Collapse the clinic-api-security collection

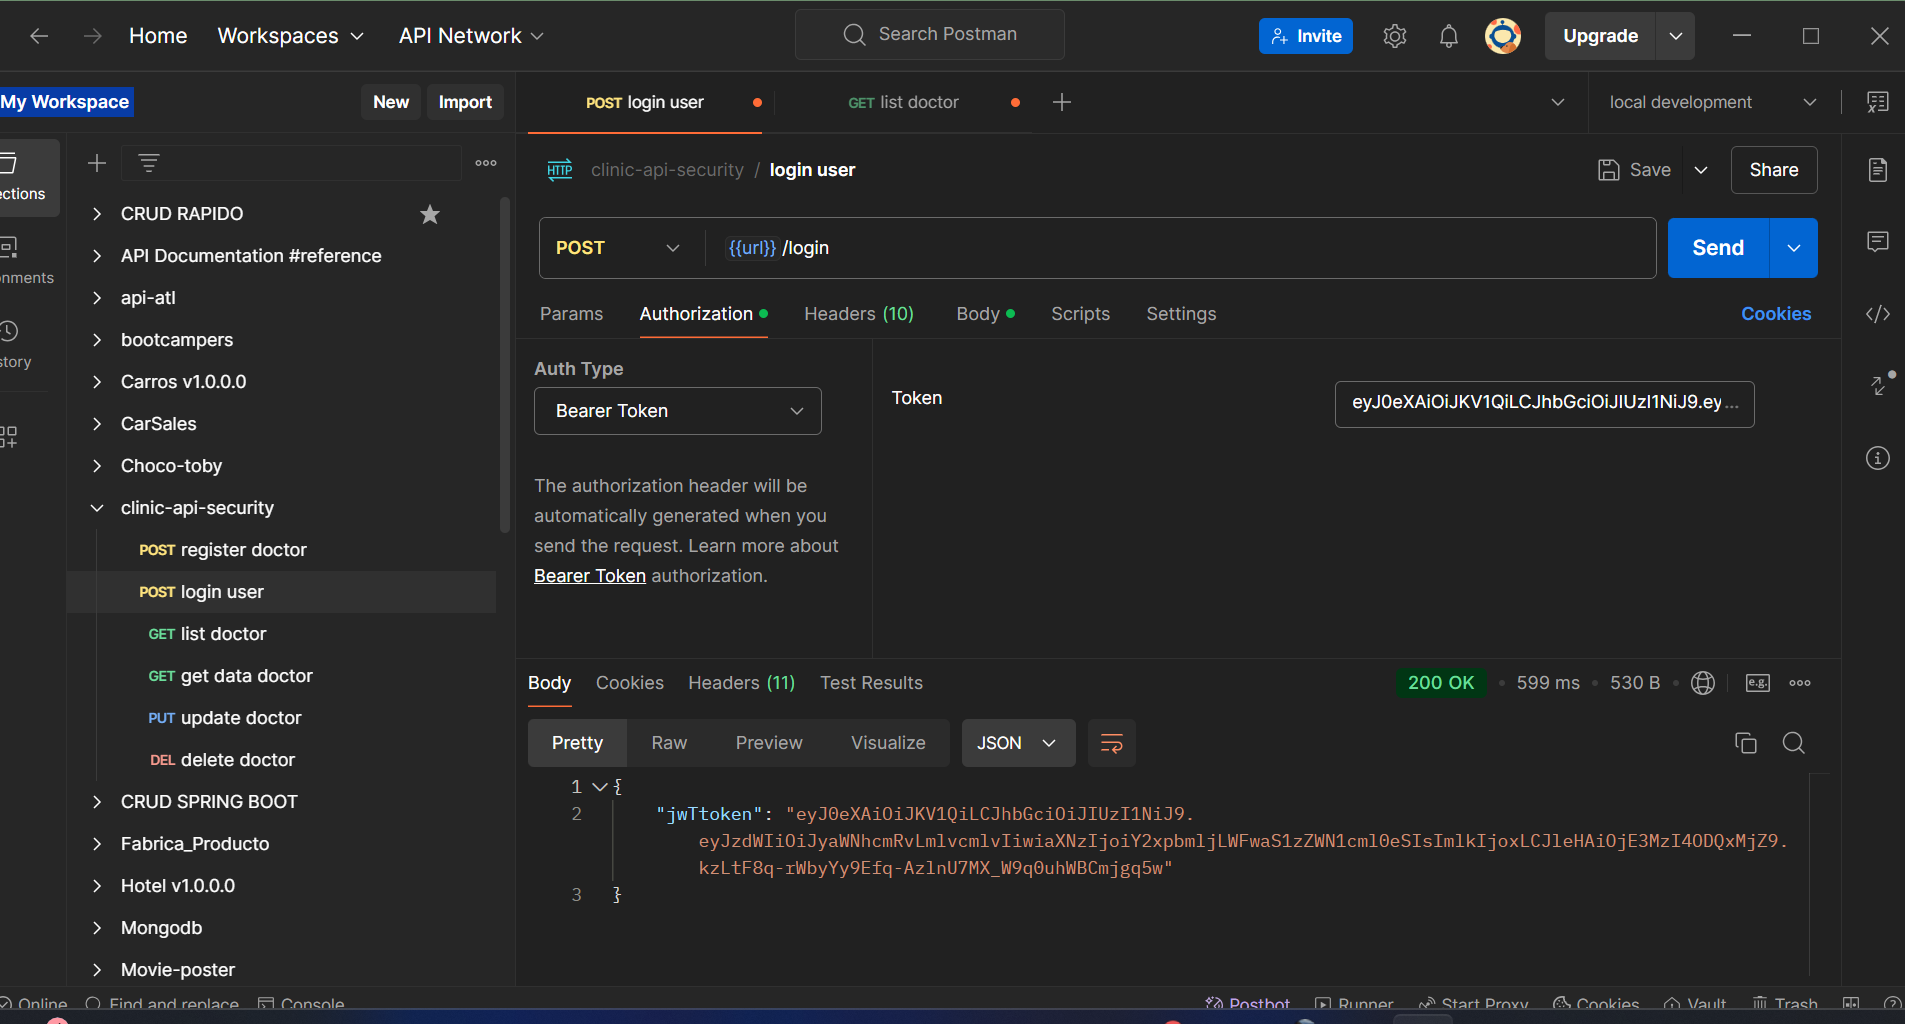click(97, 508)
